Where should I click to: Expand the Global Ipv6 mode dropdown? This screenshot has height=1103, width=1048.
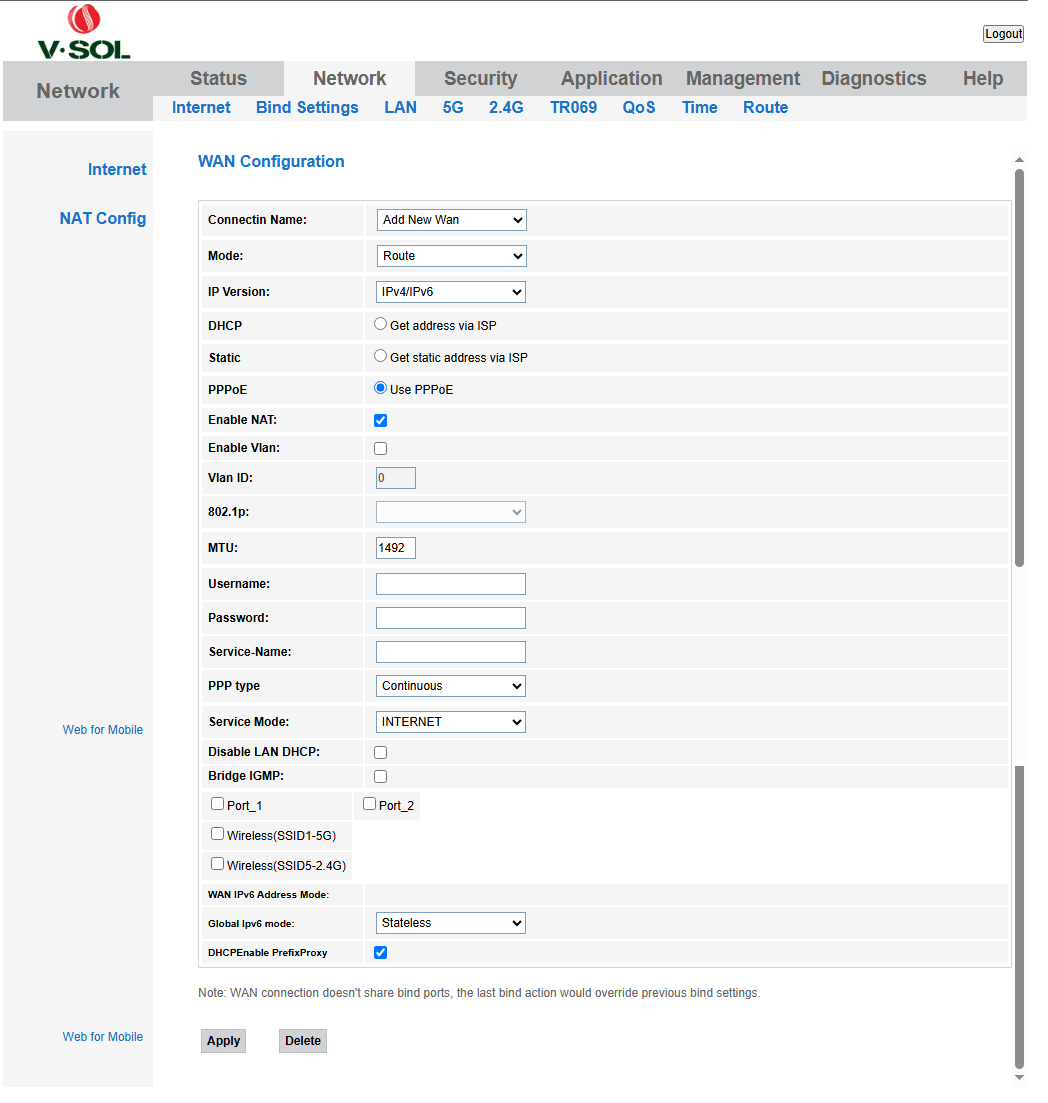[x=451, y=923]
